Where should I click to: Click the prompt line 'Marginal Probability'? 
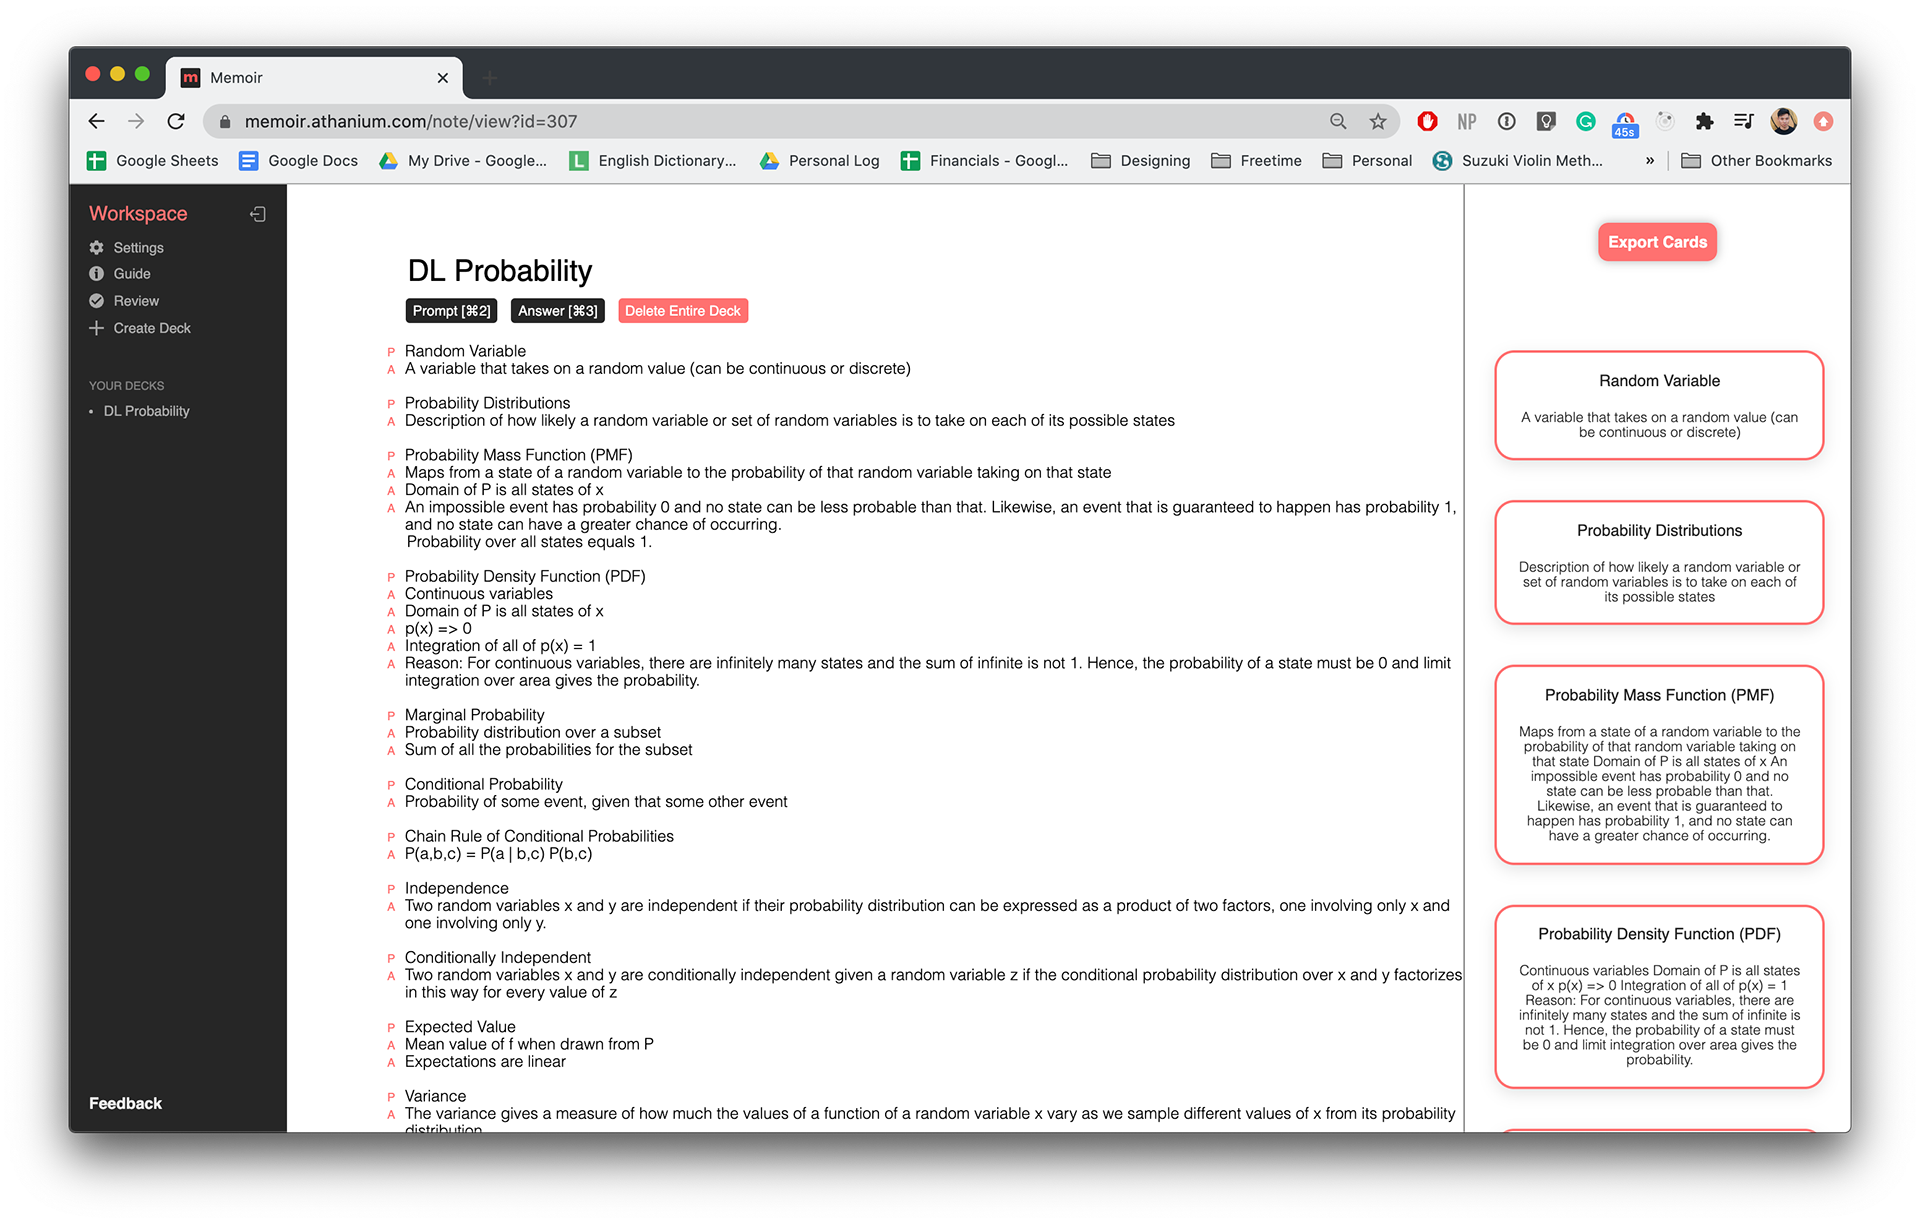point(474,715)
